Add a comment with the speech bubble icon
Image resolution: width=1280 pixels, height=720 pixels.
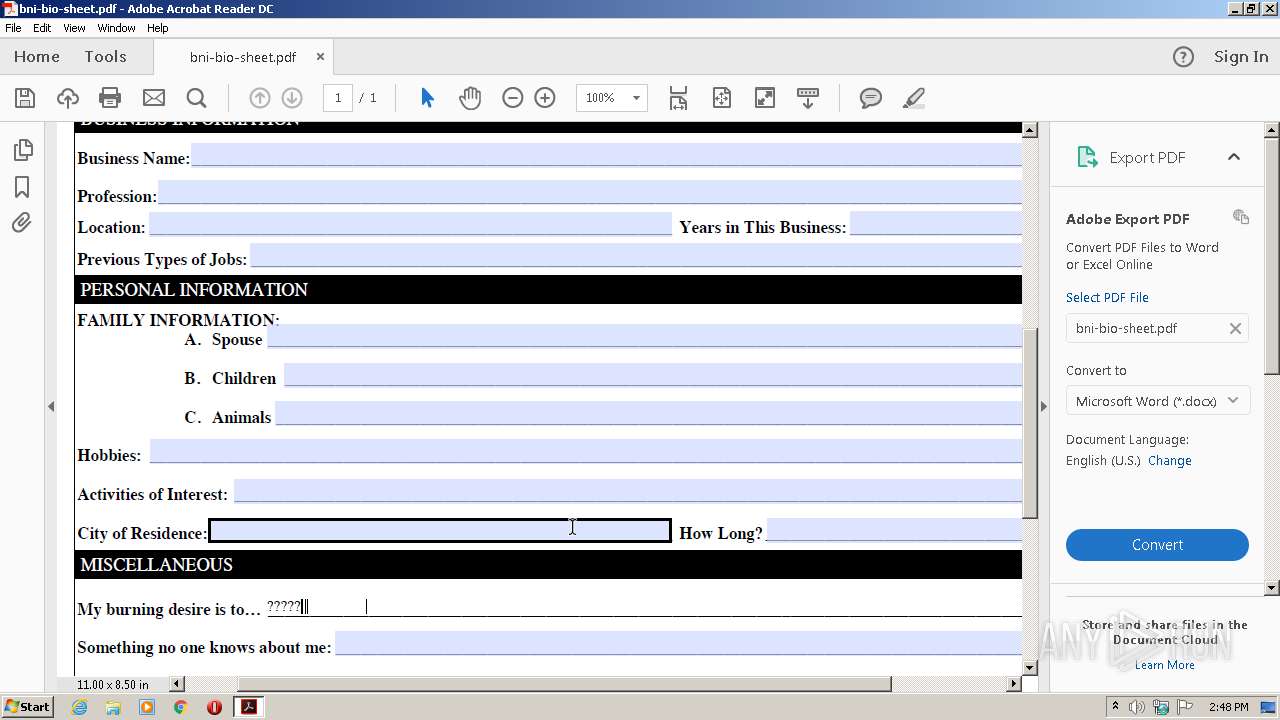click(871, 98)
